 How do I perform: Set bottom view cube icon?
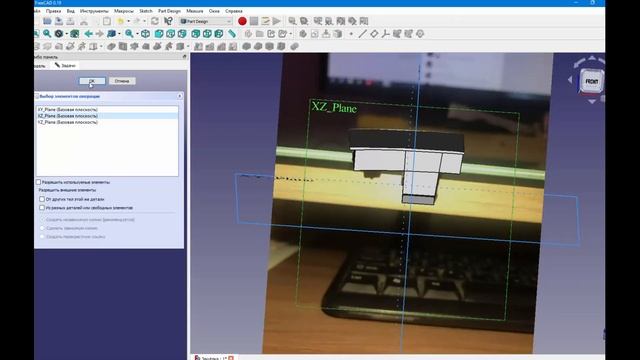[x=207, y=34]
